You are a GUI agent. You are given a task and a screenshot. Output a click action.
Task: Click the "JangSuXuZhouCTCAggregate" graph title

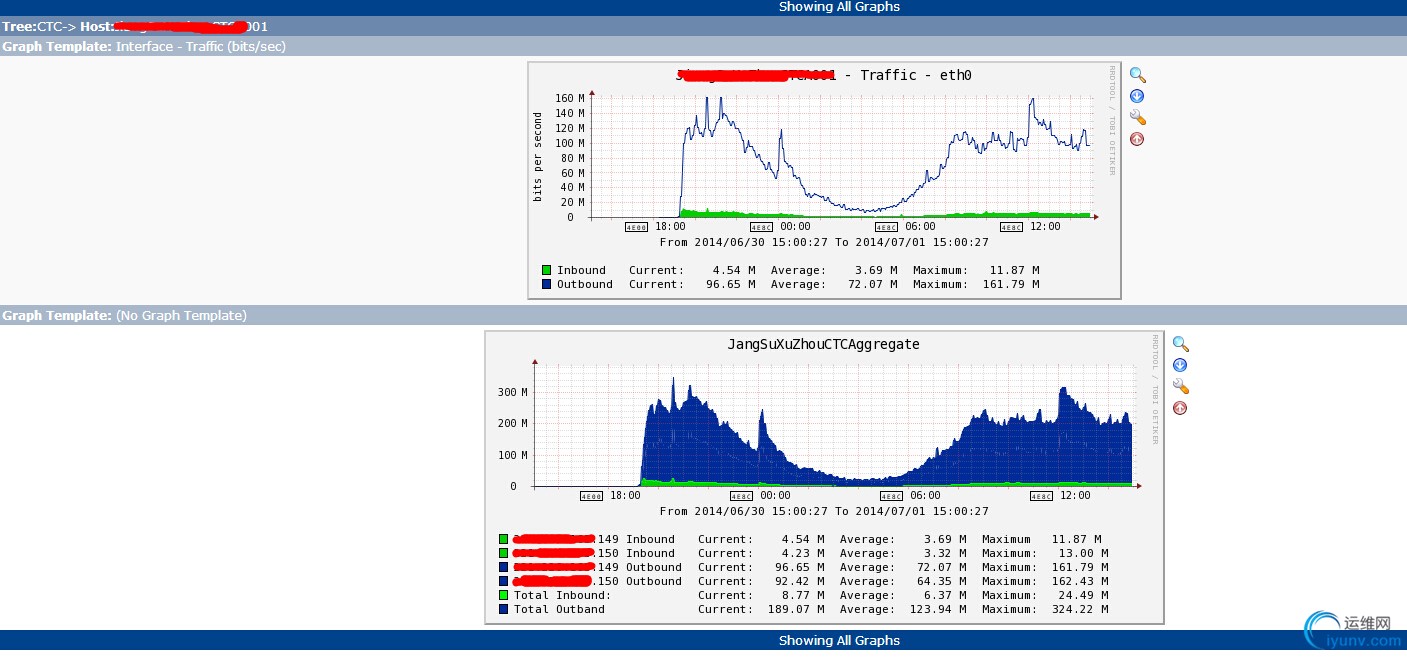point(823,344)
